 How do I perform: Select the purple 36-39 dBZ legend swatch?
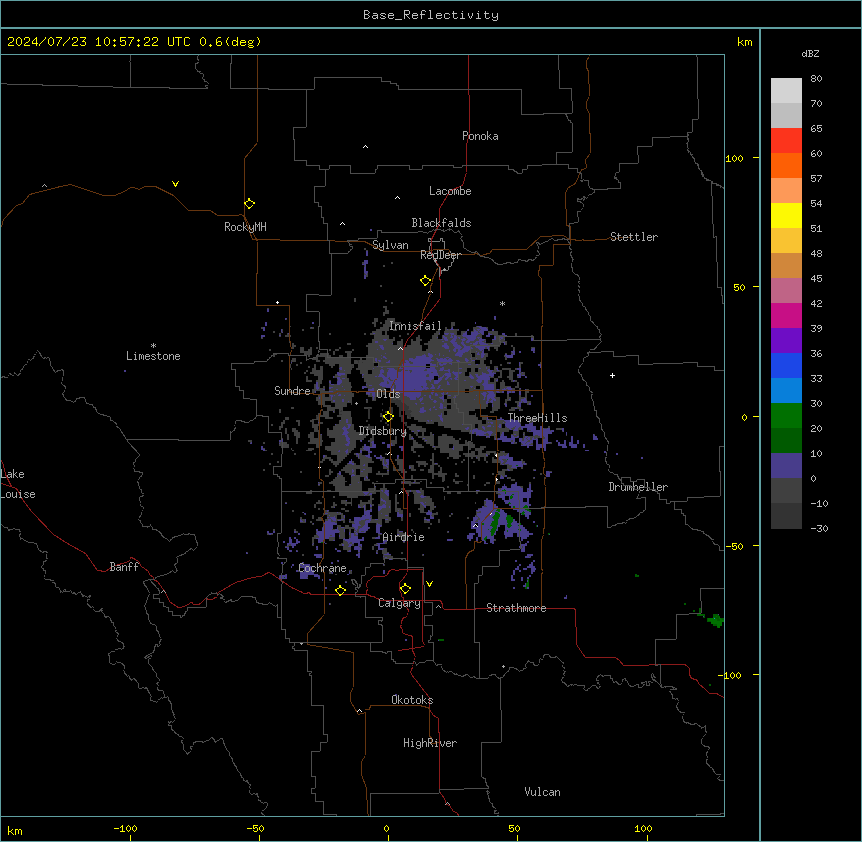[x=786, y=341]
